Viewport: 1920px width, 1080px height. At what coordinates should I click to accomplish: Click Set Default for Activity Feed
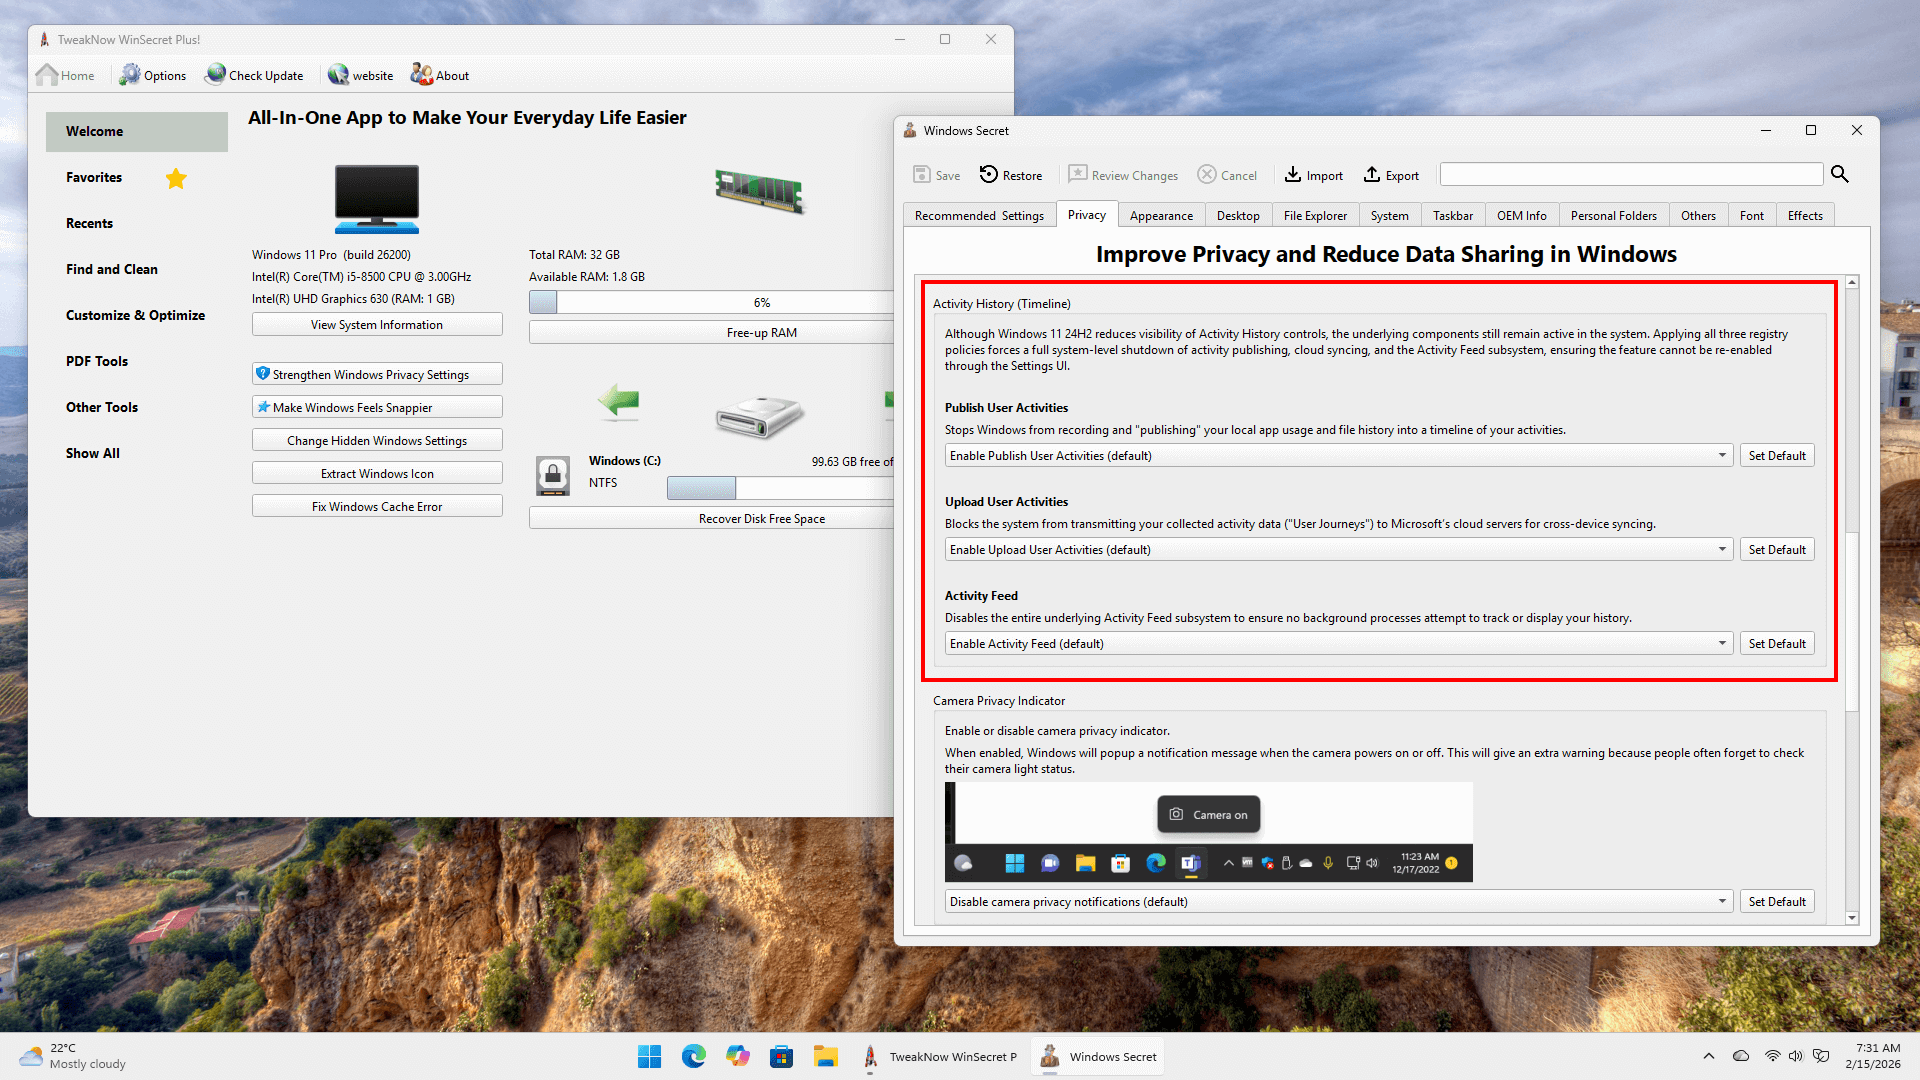pos(1776,644)
